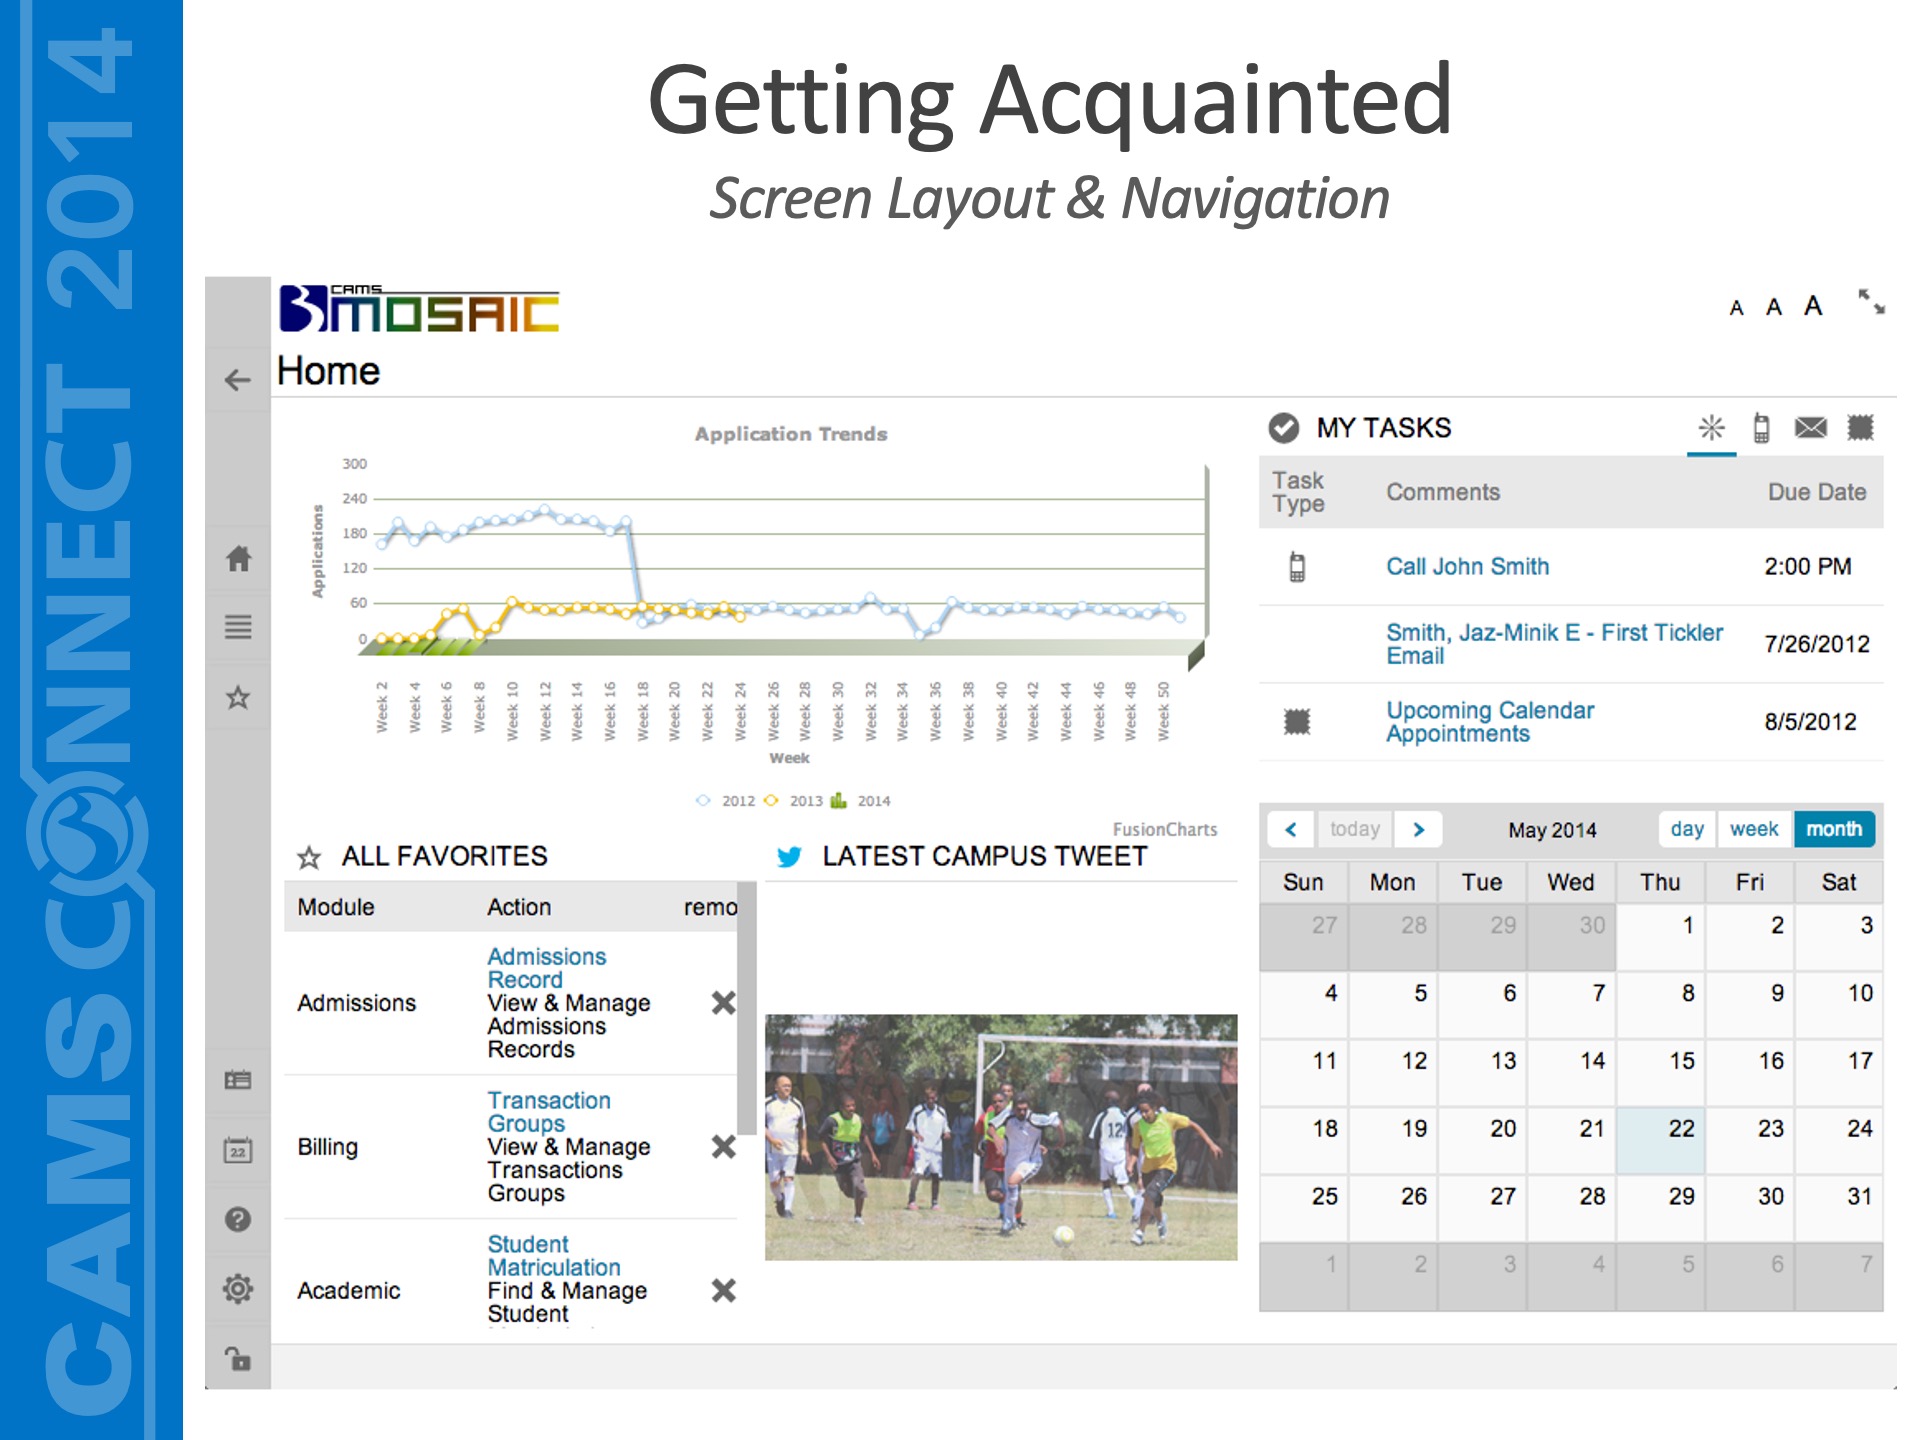Filter tasks by phone icon

1761,428
